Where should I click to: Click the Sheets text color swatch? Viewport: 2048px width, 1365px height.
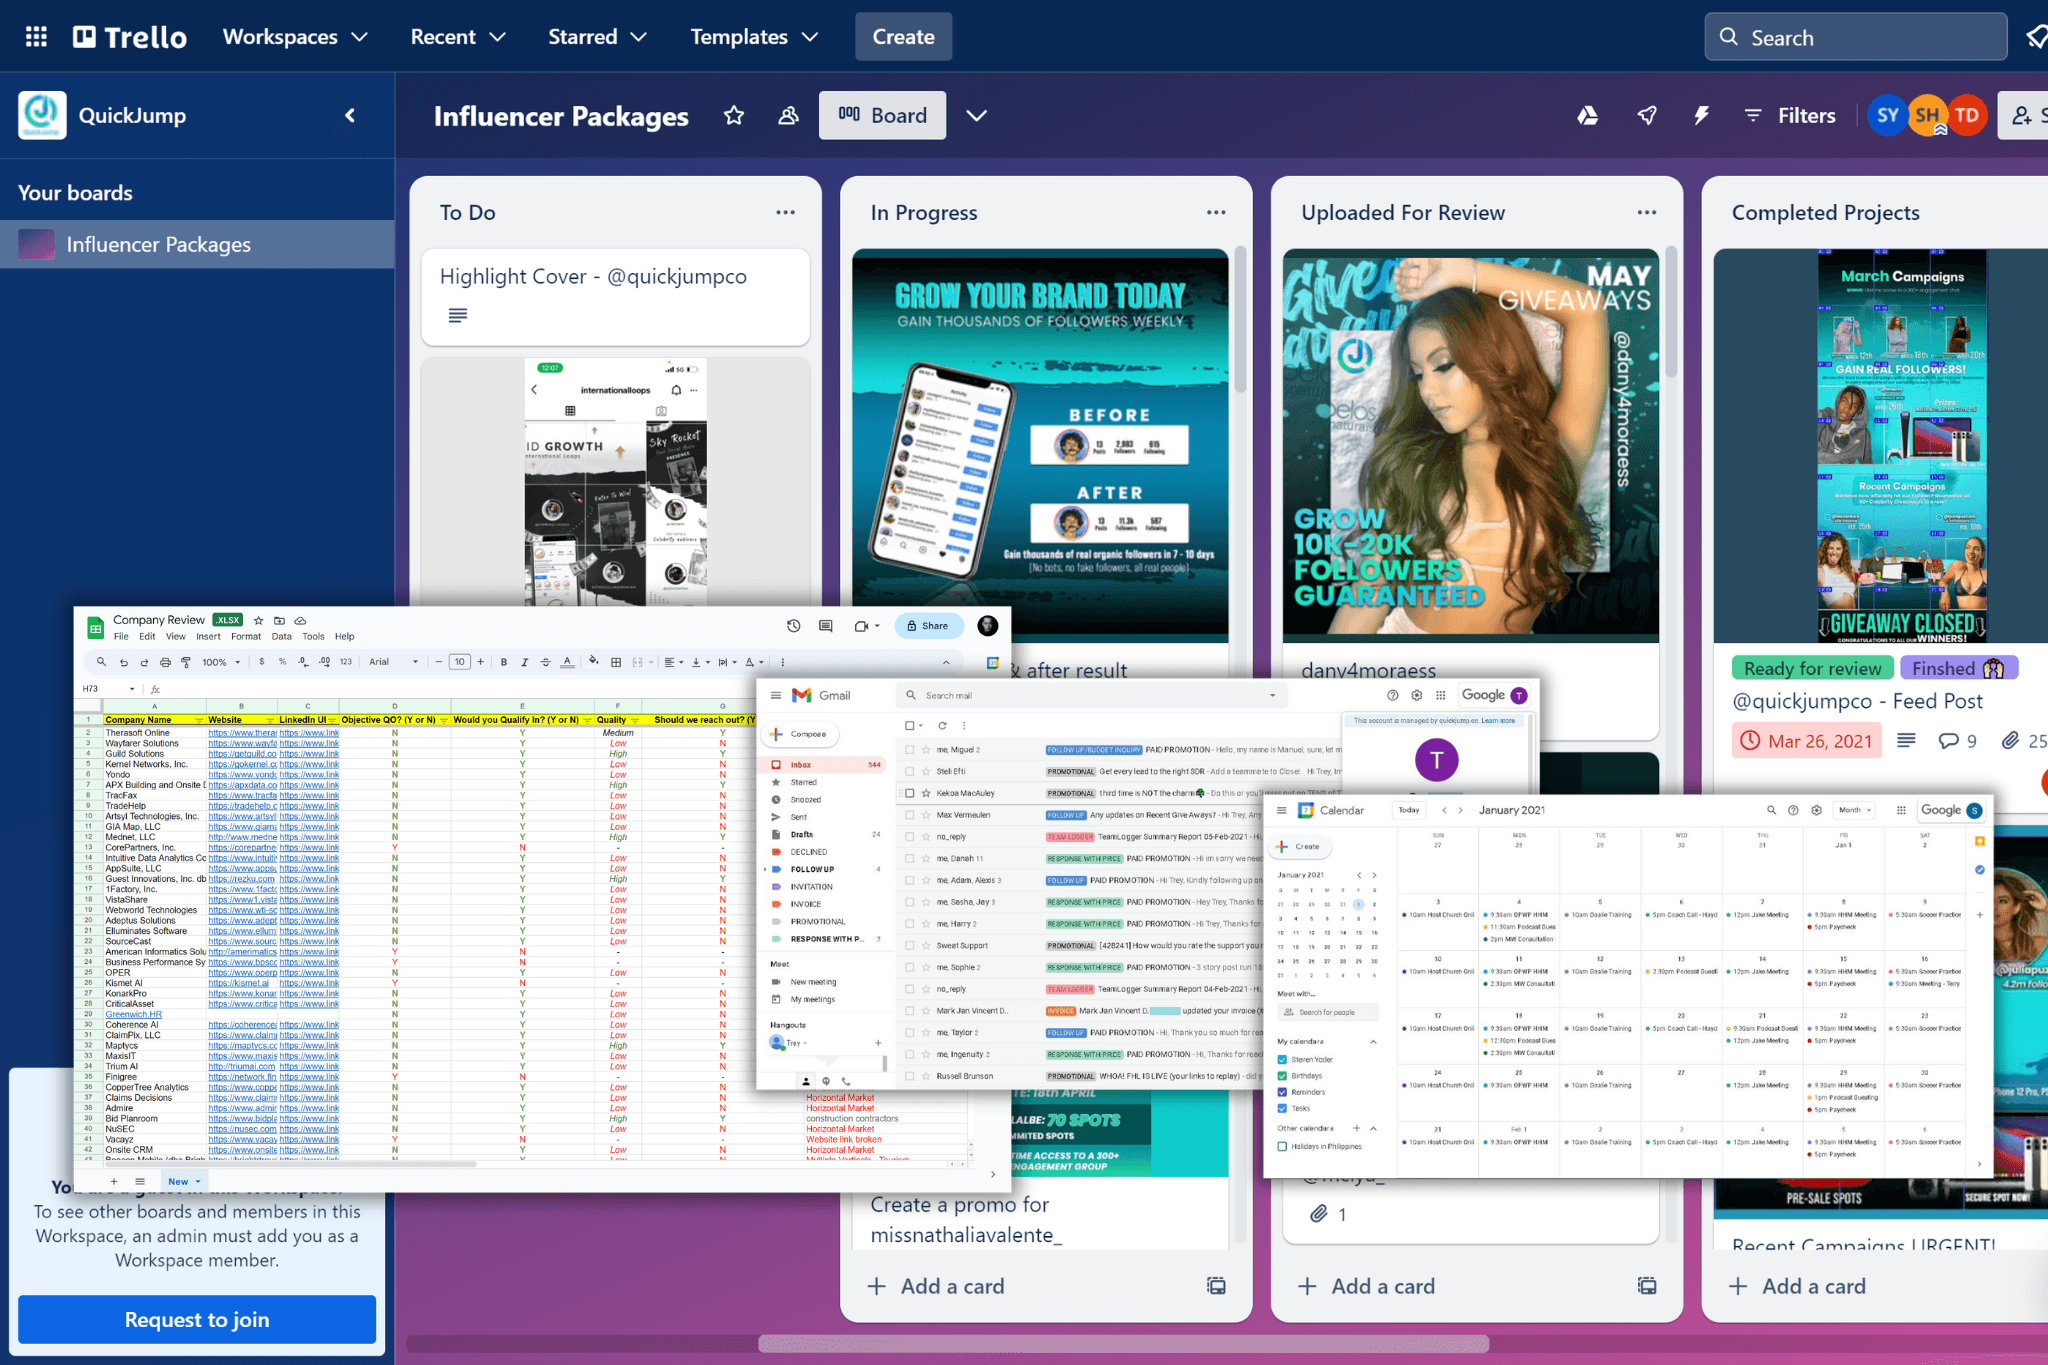point(567,662)
